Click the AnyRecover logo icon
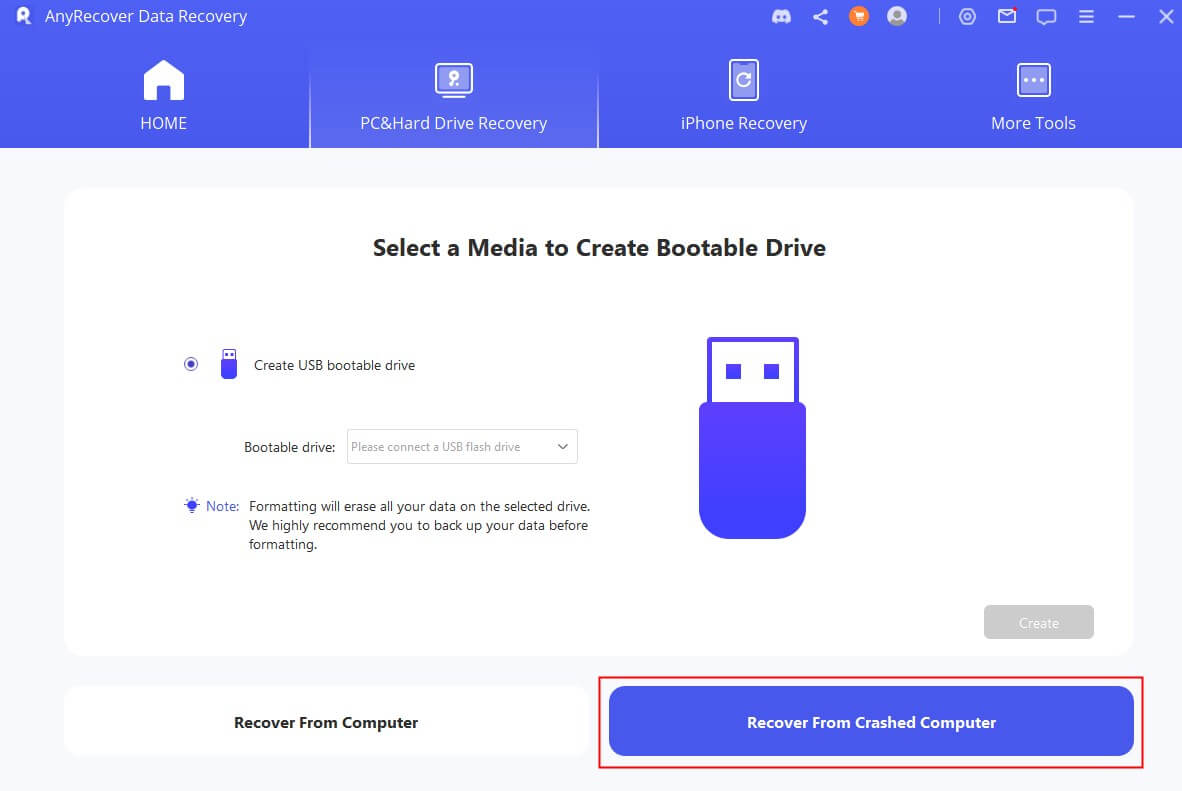This screenshot has height=791, width=1182. pos(24,17)
